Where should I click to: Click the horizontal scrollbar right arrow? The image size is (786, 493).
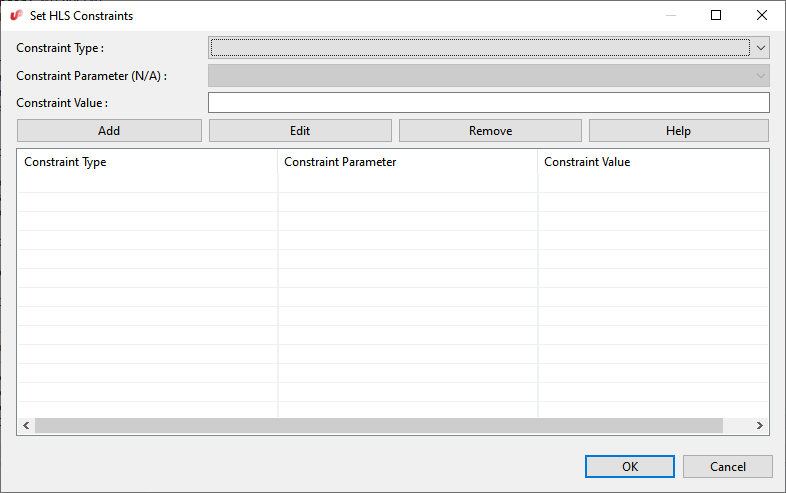[x=760, y=426]
